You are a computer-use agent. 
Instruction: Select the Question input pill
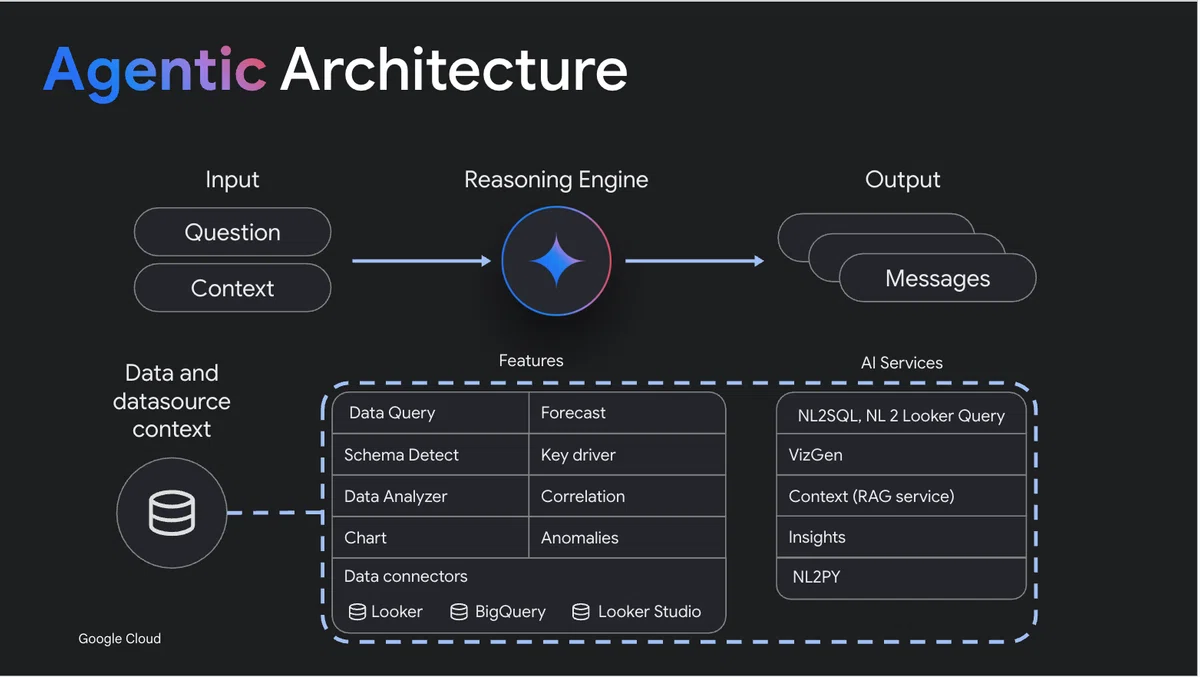[x=232, y=232]
